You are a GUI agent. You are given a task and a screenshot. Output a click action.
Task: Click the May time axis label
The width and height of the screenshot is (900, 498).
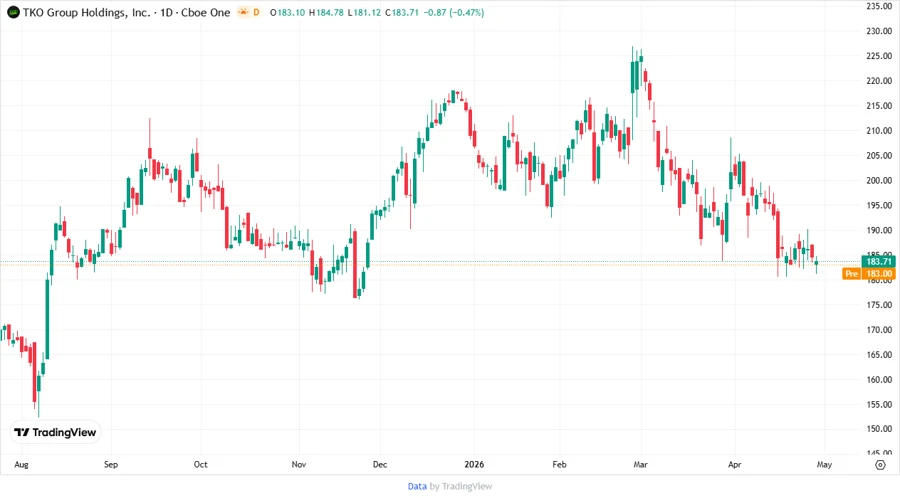(824, 464)
